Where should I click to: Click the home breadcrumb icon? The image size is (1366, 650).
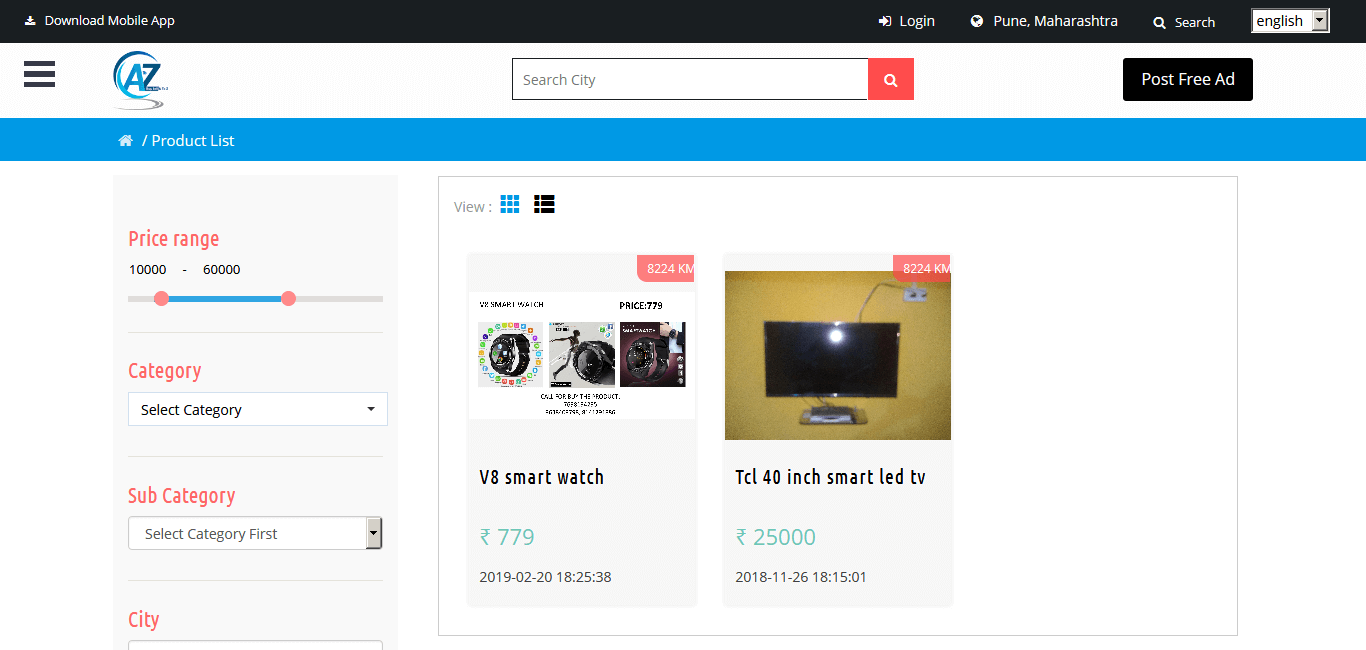click(x=125, y=141)
